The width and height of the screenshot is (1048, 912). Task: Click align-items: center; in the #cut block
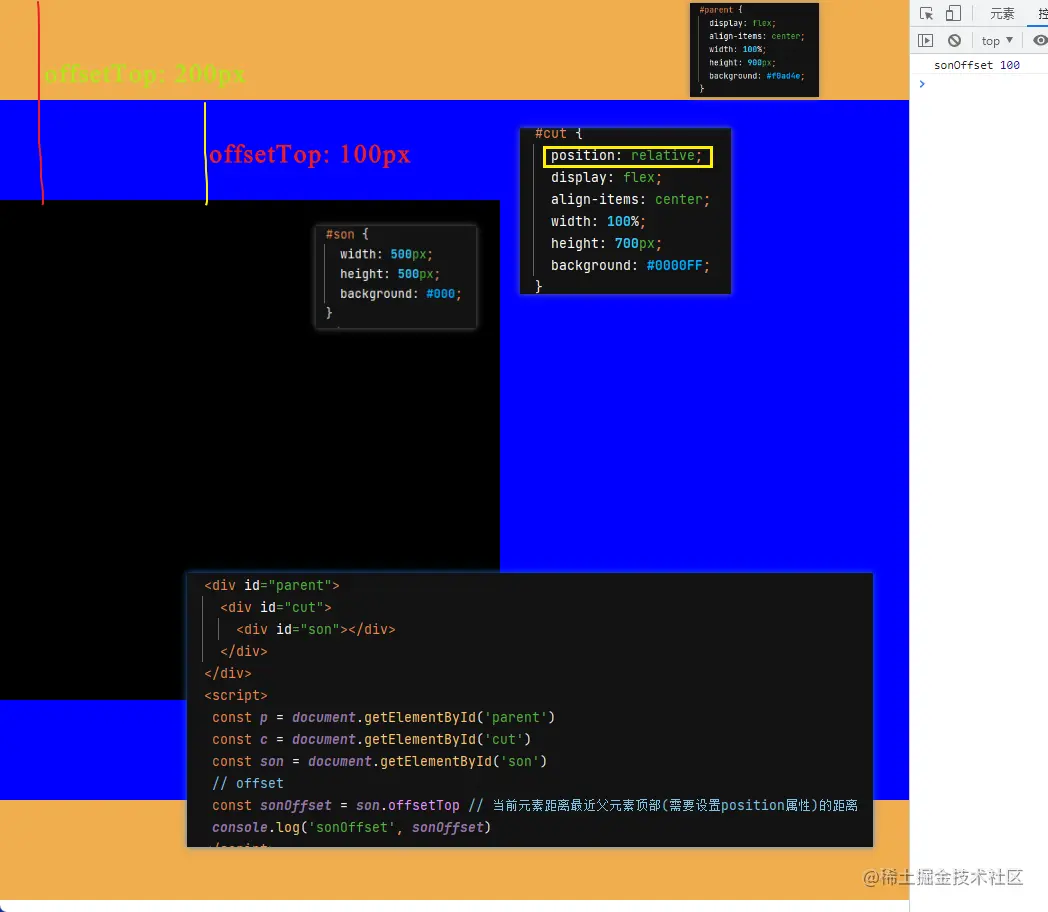click(x=630, y=200)
